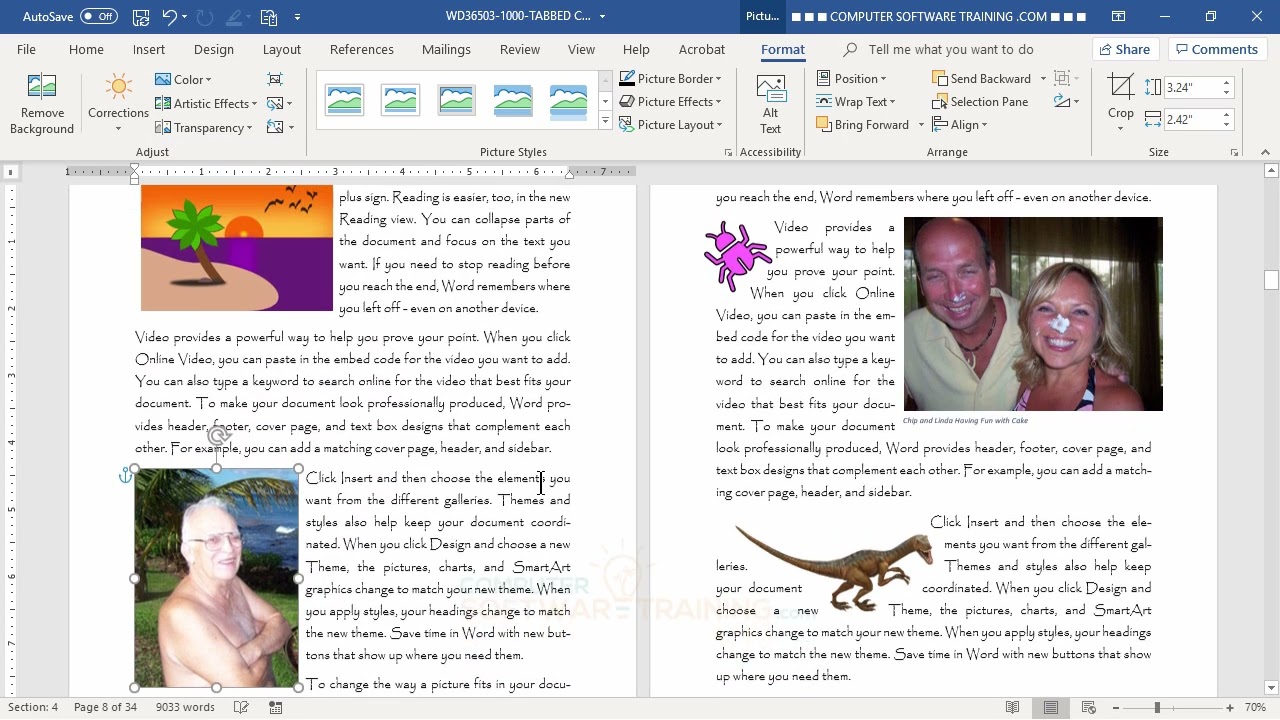This screenshot has height=720, width=1280.
Task: Switch to the Insert tab
Action: click(149, 49)
